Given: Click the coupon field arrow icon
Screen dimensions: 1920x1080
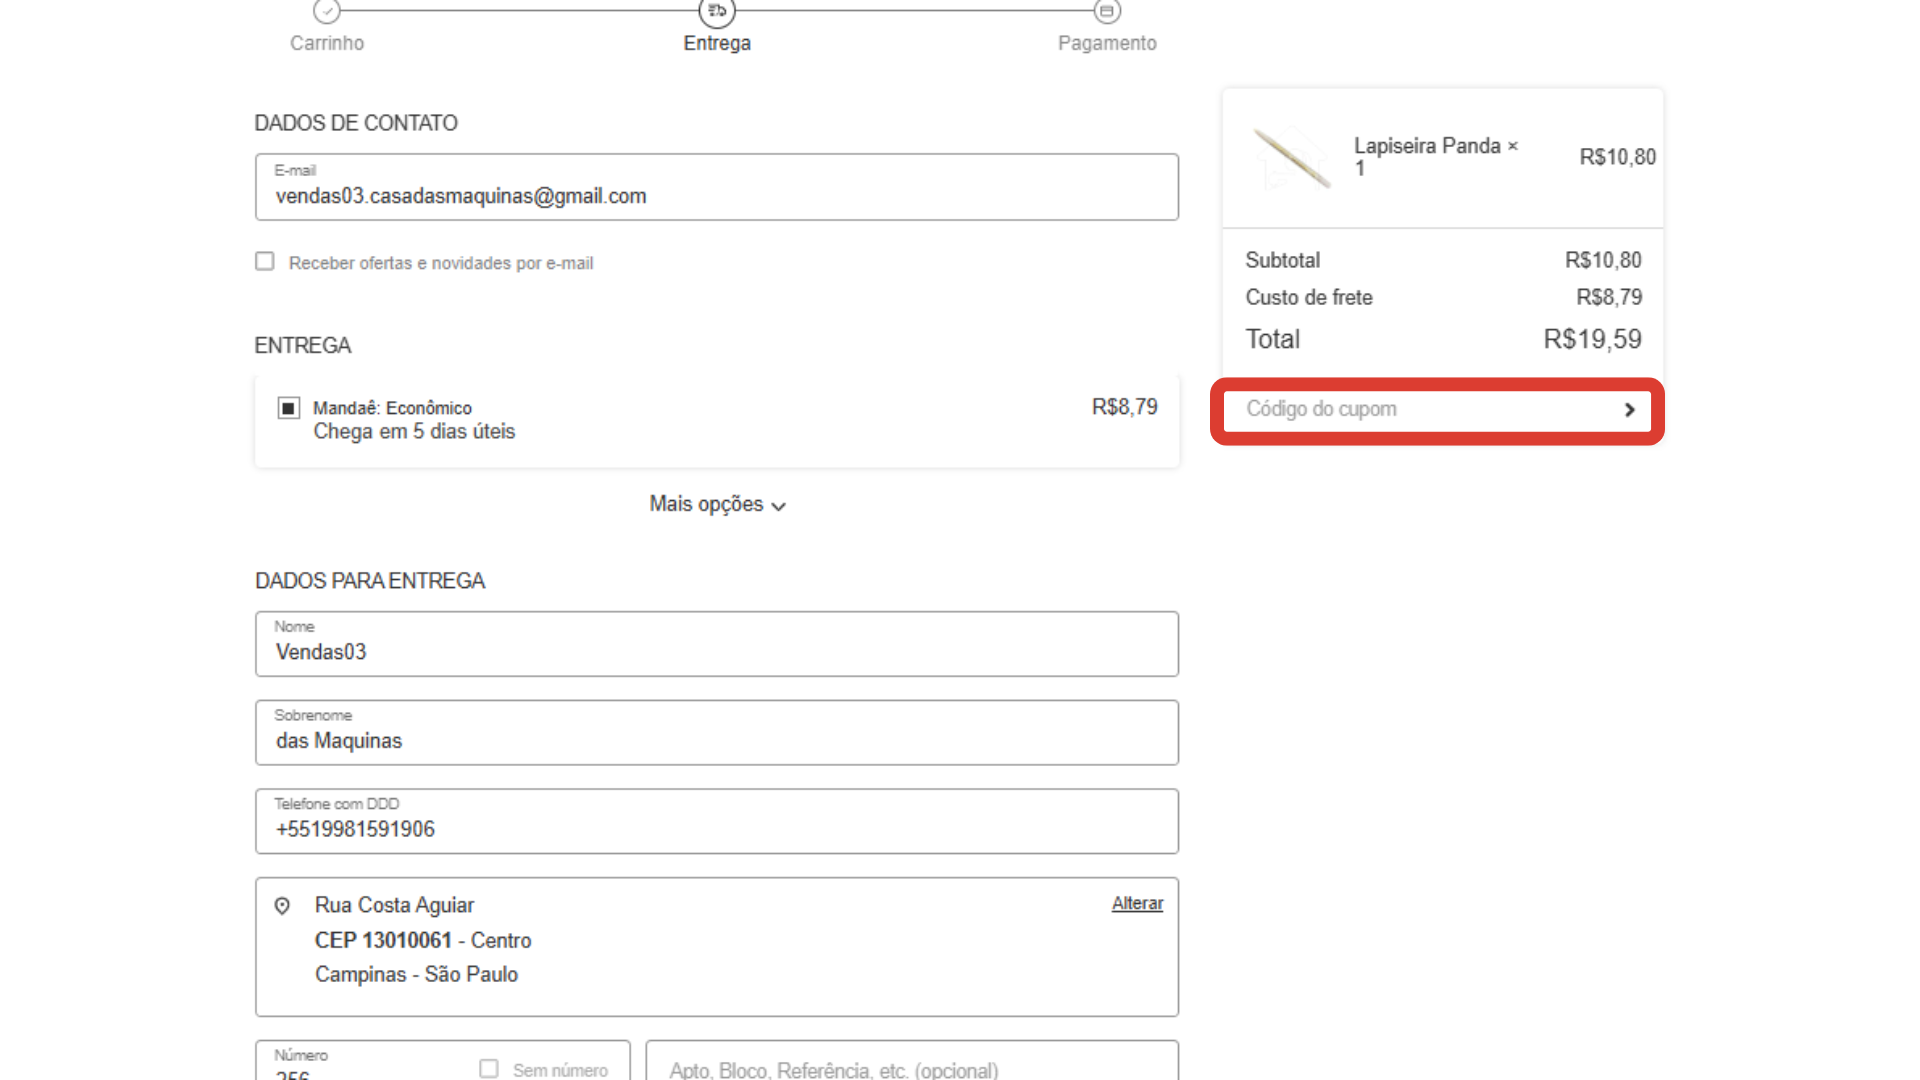Looking at the screenshot, I should click(1629, 410).
